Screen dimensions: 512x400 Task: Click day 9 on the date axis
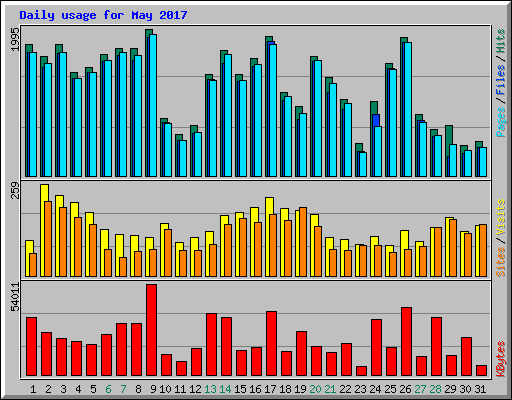[x=153, y=389]
